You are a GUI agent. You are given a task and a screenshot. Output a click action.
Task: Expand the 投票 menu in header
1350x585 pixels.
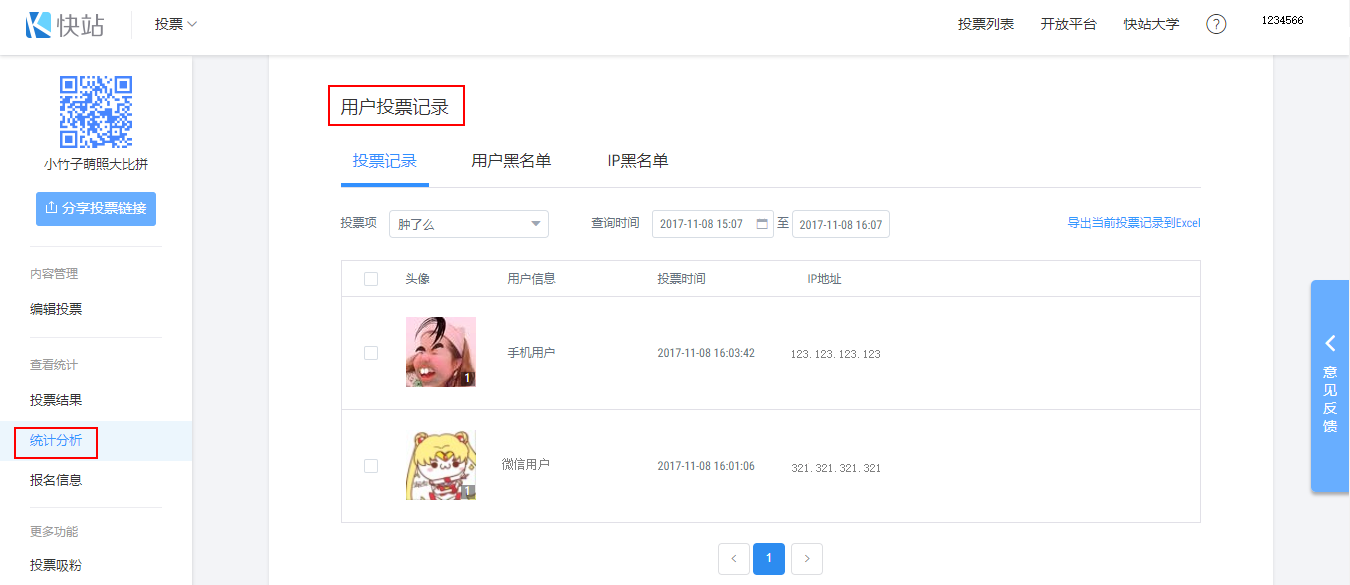[x=176, y=24]
